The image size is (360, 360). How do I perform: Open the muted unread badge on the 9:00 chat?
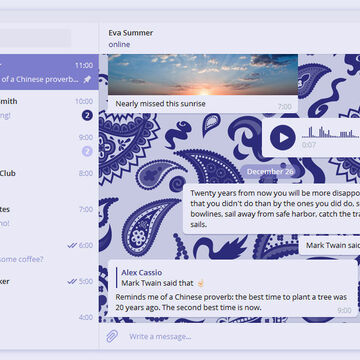tap(87, 152)
